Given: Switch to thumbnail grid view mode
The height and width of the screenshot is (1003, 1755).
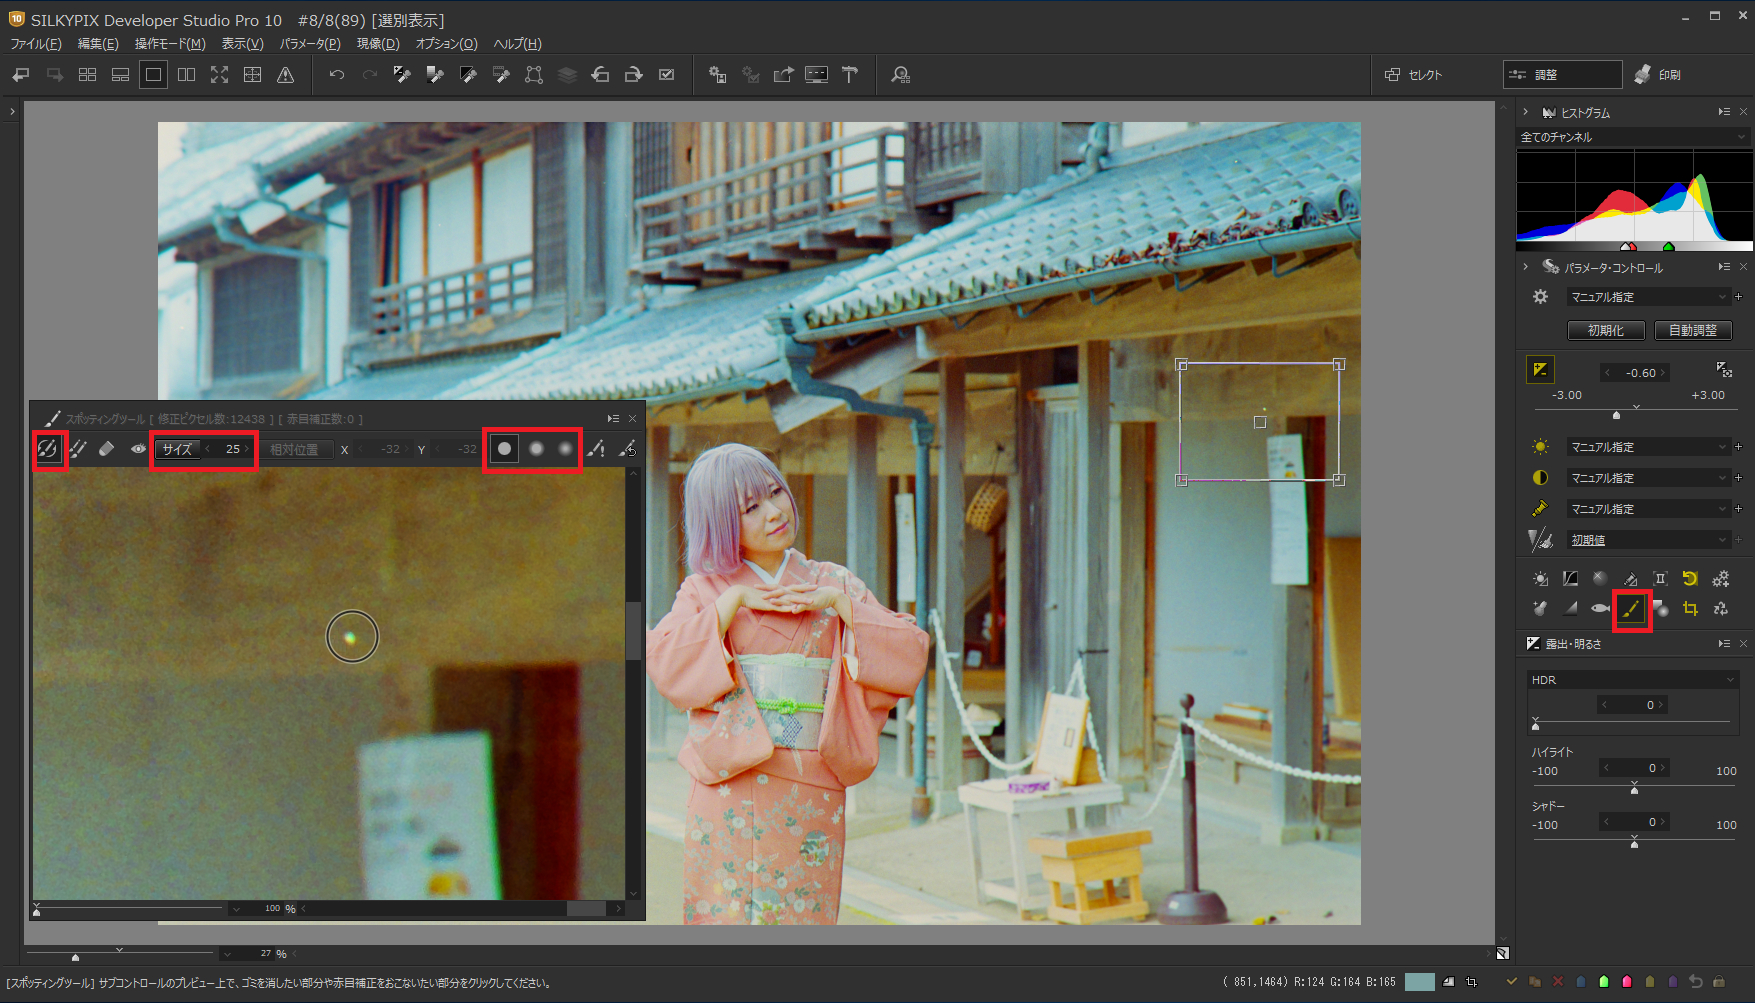Looking at the screenshot, I should (x=87, y=75).
